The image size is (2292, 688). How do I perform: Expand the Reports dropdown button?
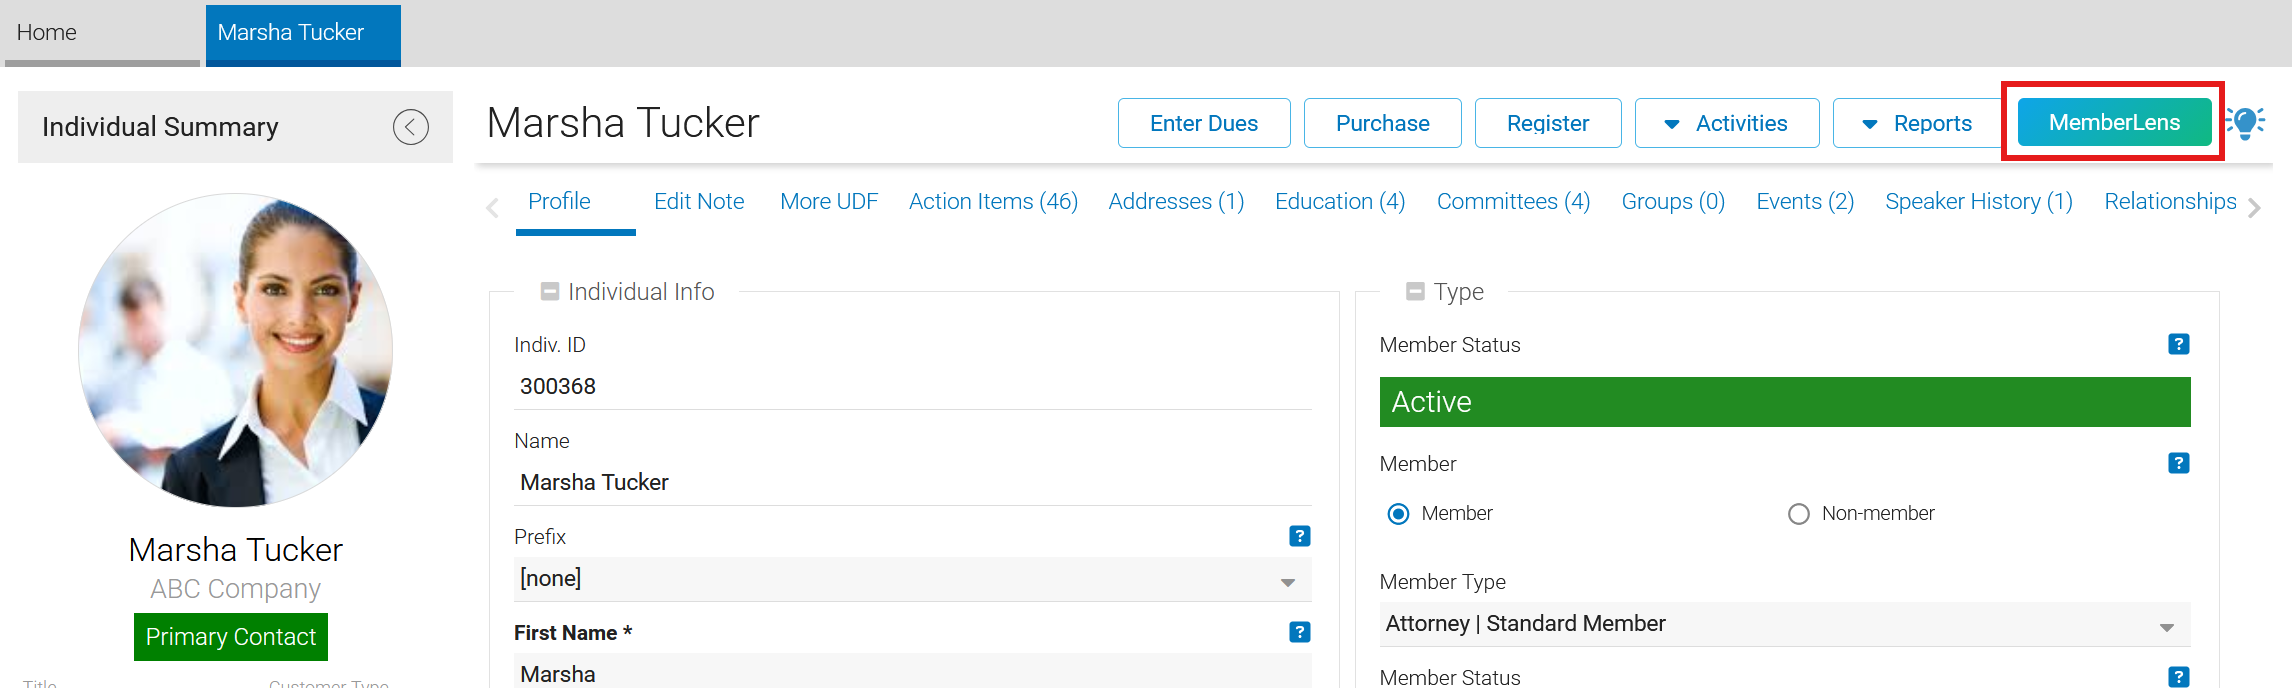(1918, 123)
